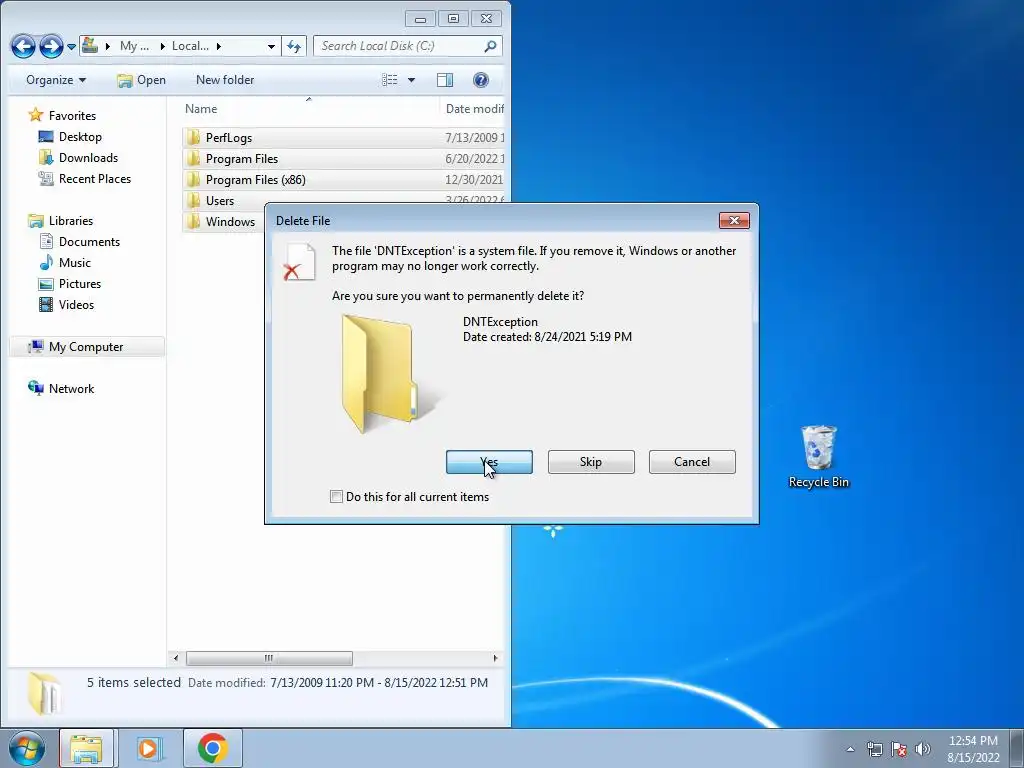1024x768 pixels.
Task: Click the volume speaker tray icon
Action: tap(923, 749)
